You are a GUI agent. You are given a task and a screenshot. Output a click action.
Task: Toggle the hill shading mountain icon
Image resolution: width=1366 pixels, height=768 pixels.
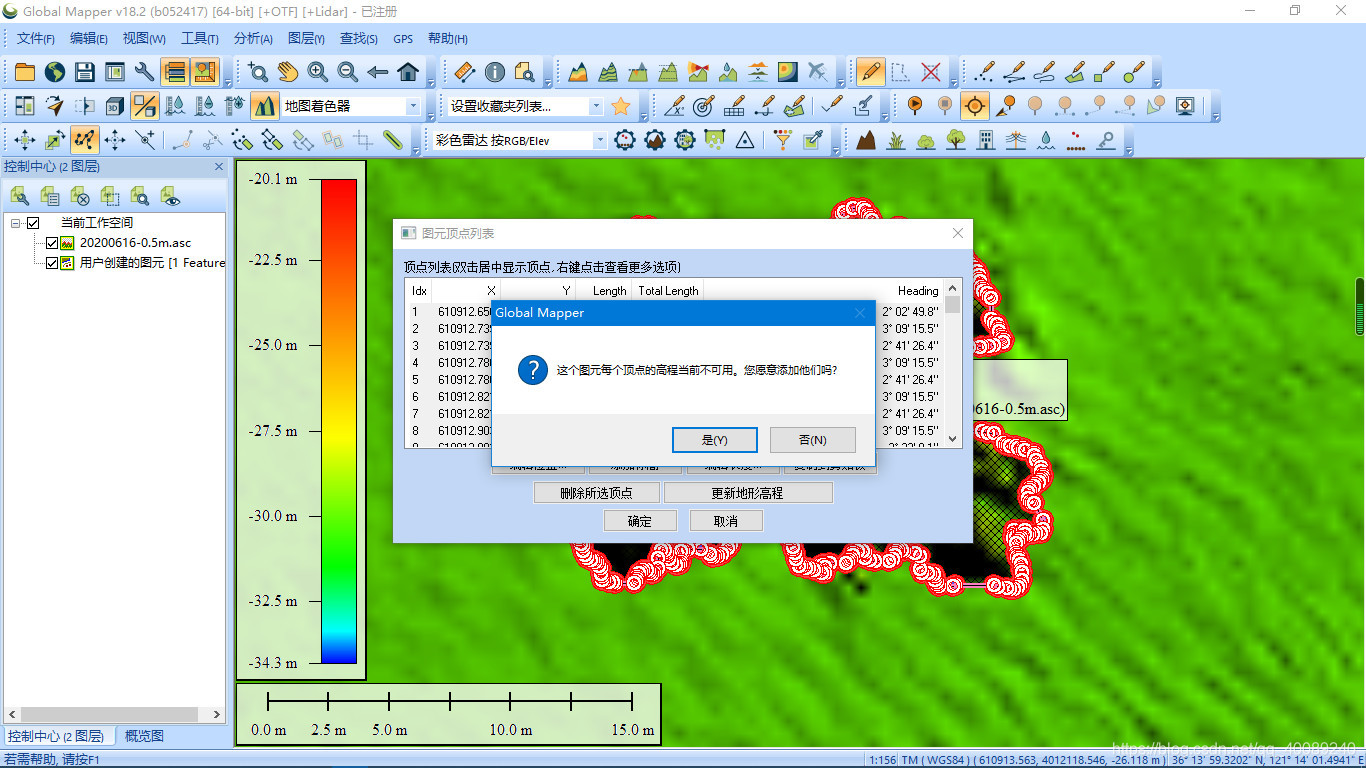click(x=265, y=105)
